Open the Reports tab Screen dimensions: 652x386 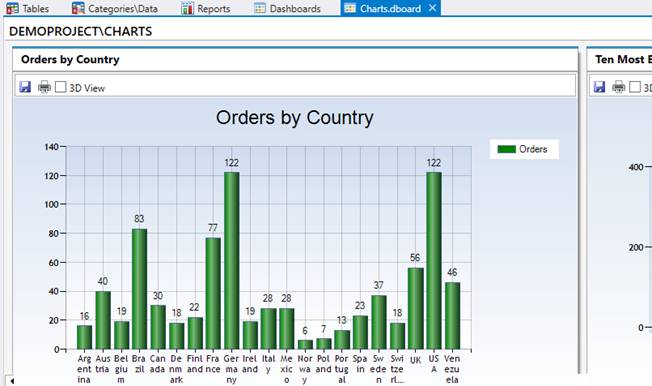(x=206, y=8)
